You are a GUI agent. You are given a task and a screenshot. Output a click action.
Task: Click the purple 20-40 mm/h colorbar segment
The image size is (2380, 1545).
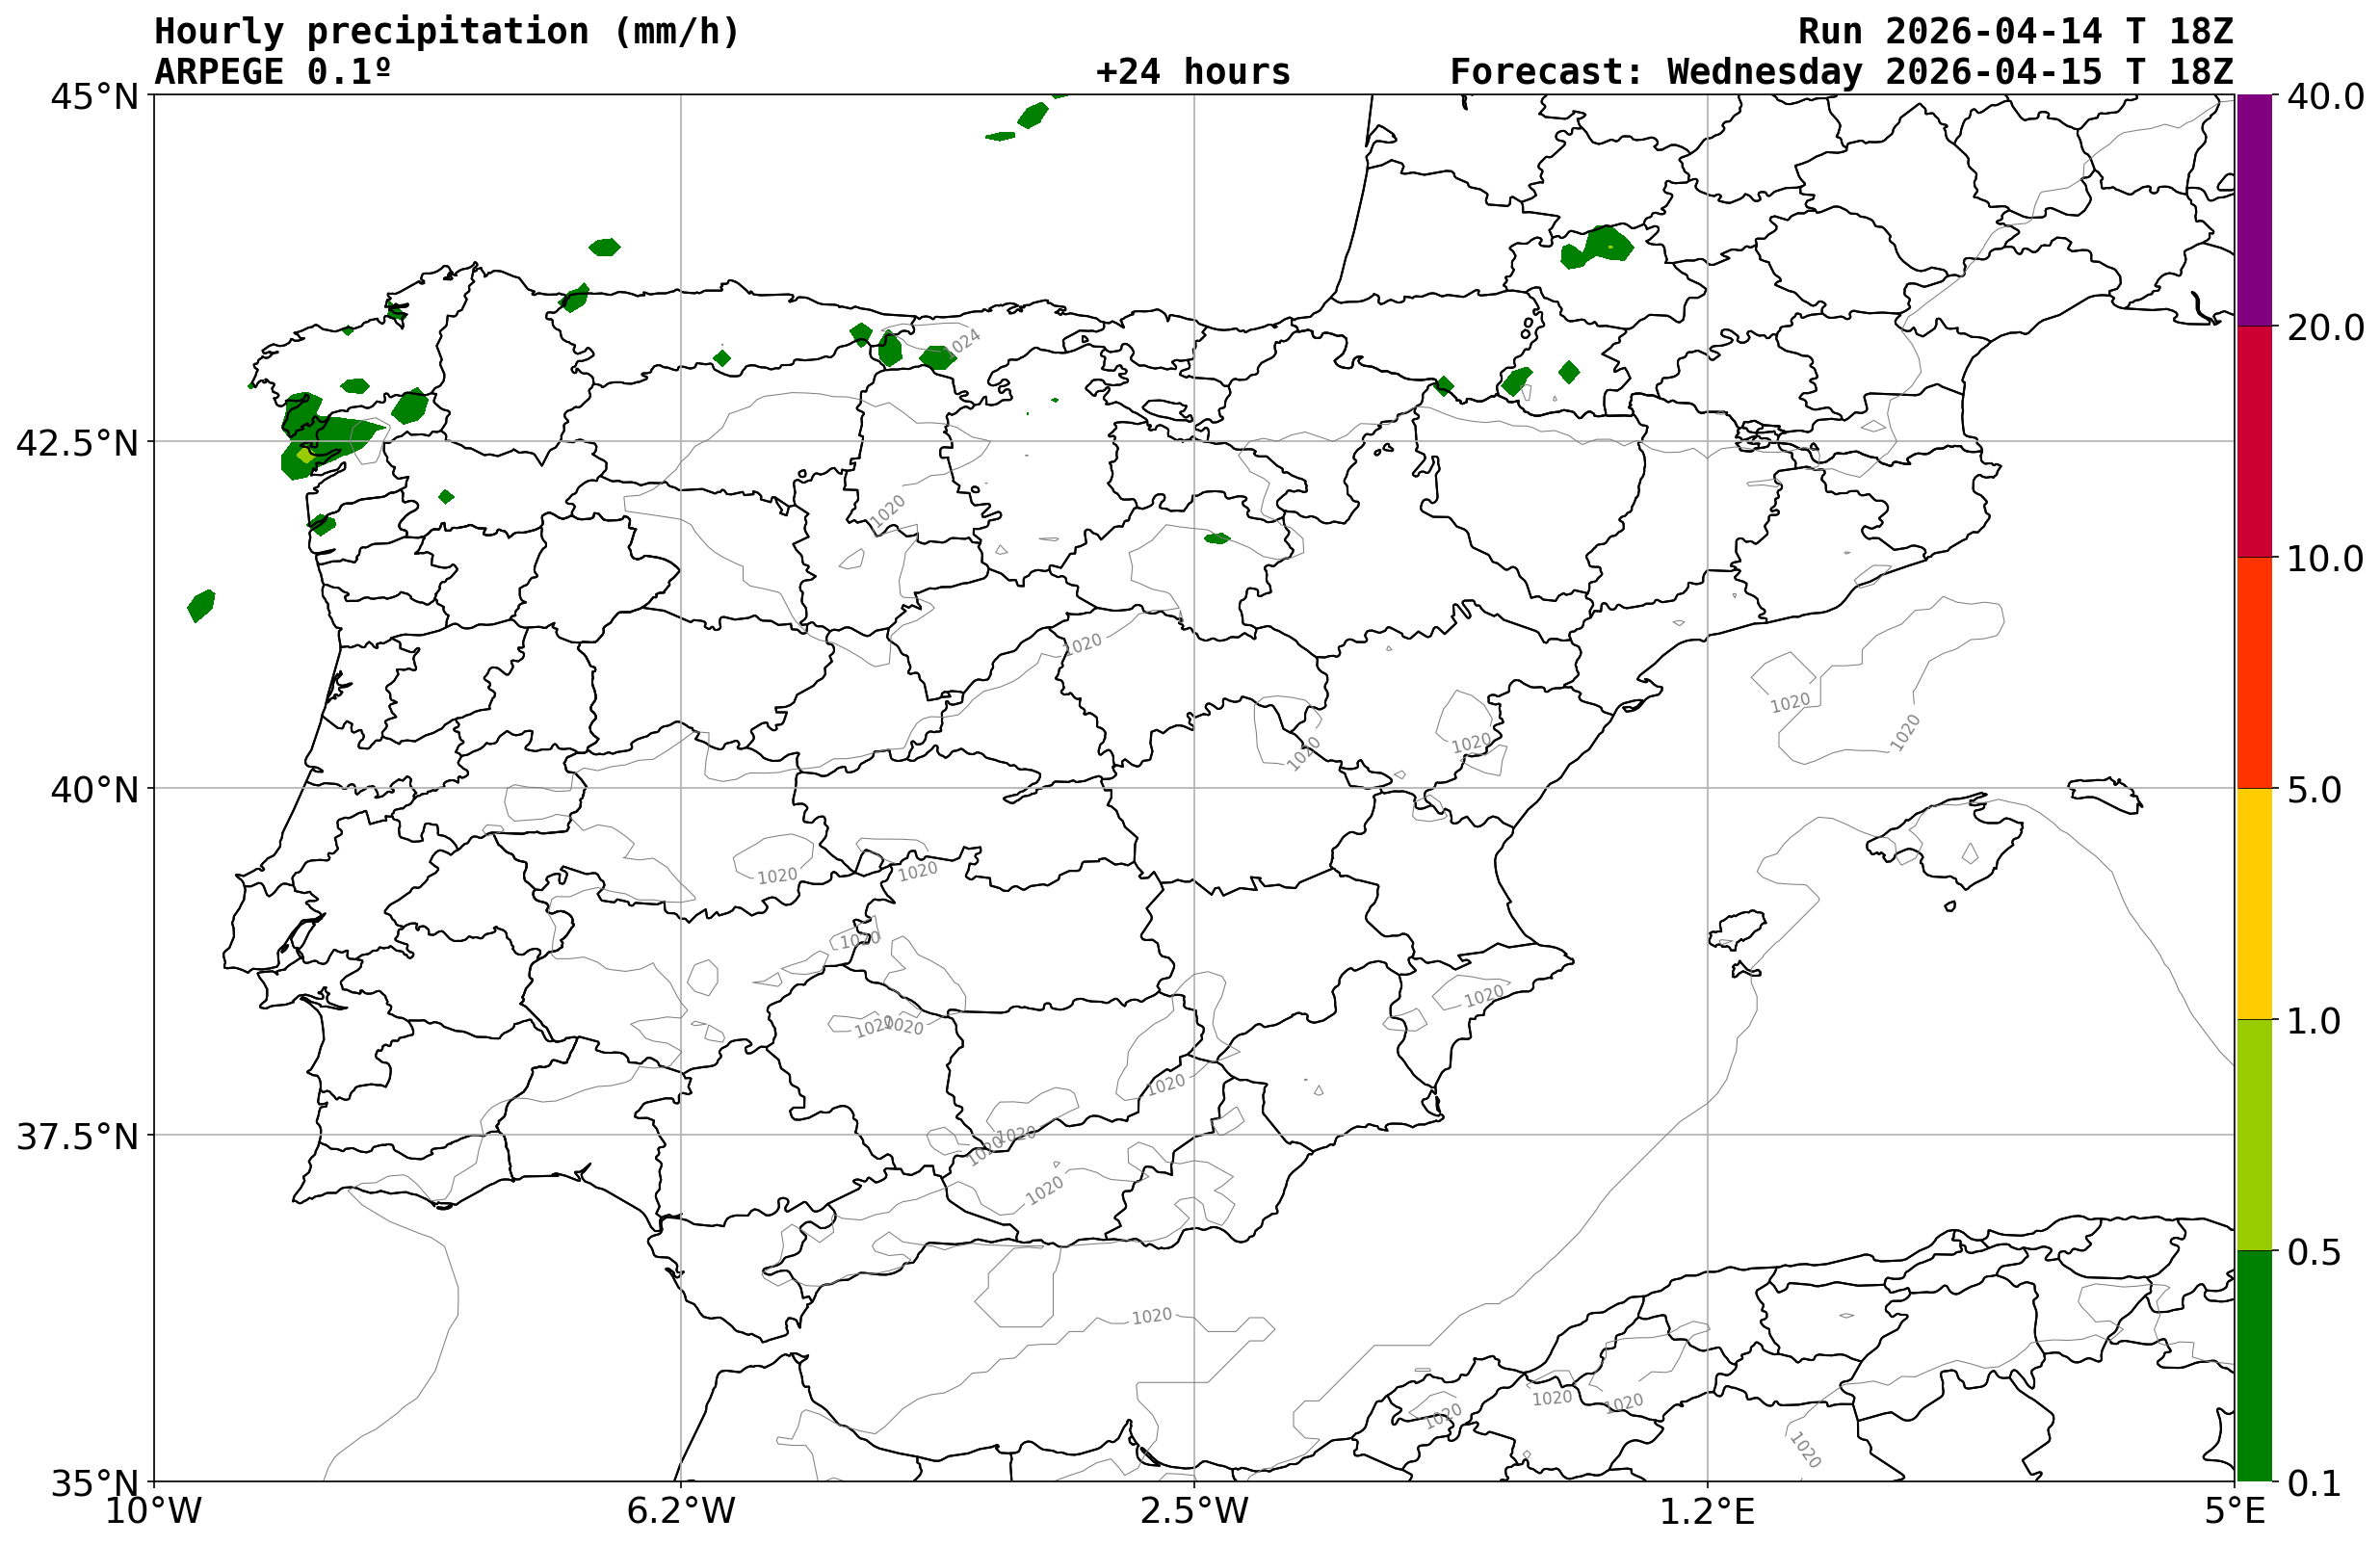click(x=2254, y=210)
